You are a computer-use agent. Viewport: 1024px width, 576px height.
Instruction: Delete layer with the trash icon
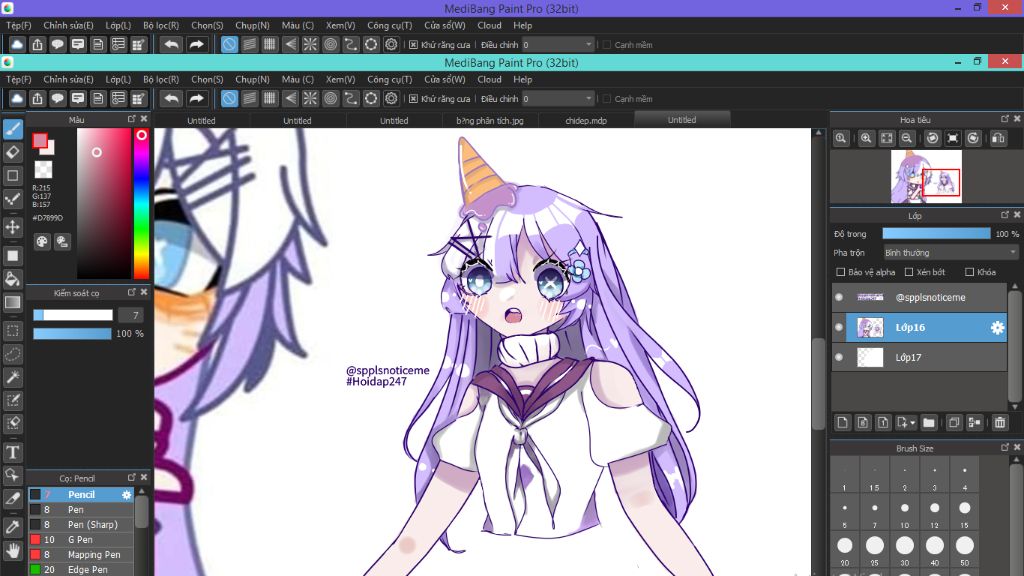1000,423
